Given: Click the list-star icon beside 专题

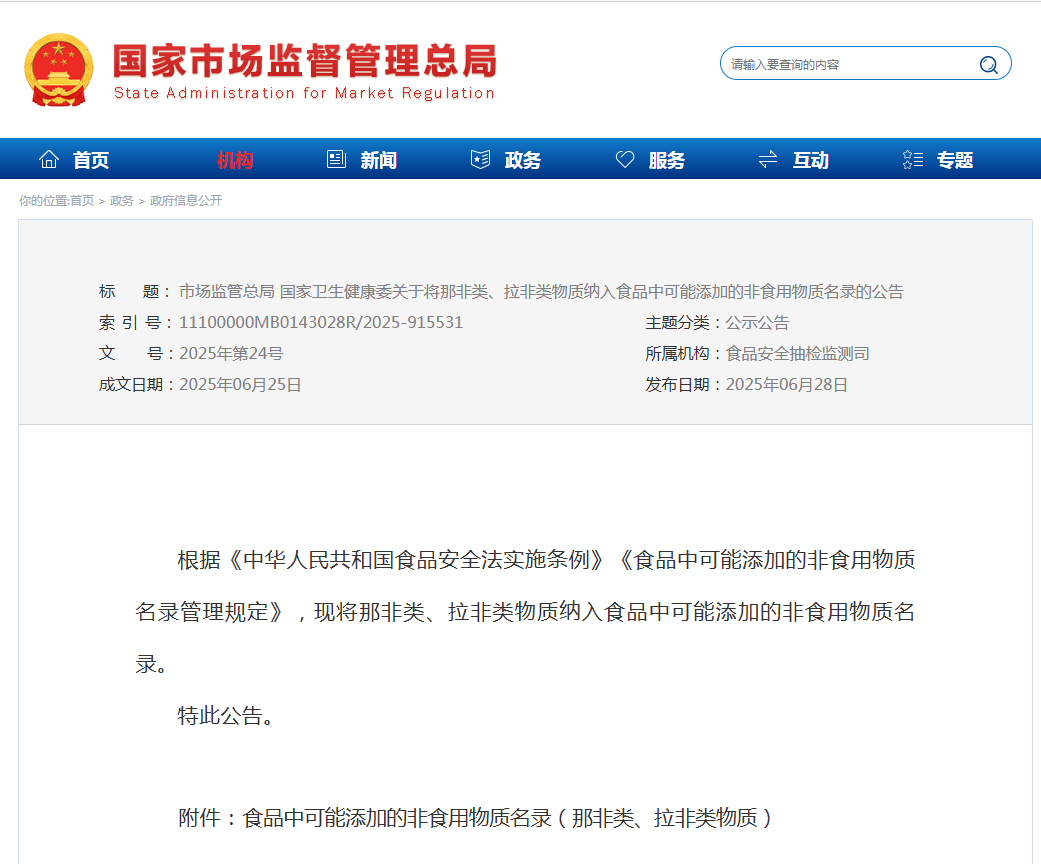Looking at the screenshot, I should click(x=912, y=159).
